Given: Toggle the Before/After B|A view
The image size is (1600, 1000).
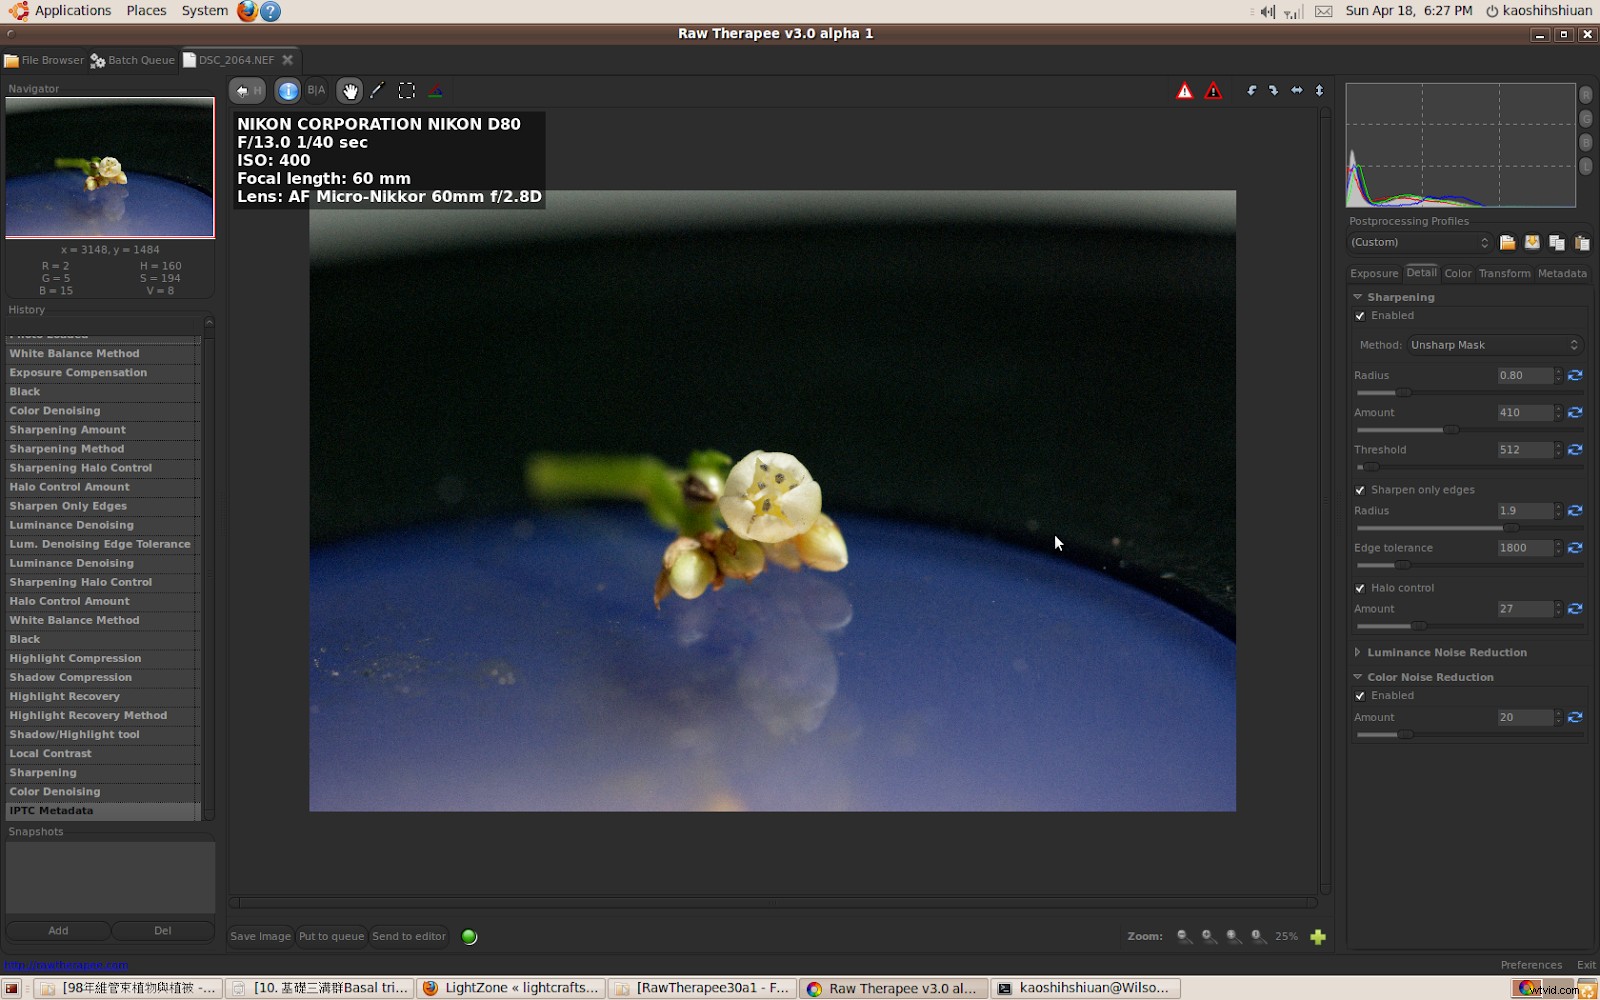Looking at the screenshot, I should (x=316, y=90).
